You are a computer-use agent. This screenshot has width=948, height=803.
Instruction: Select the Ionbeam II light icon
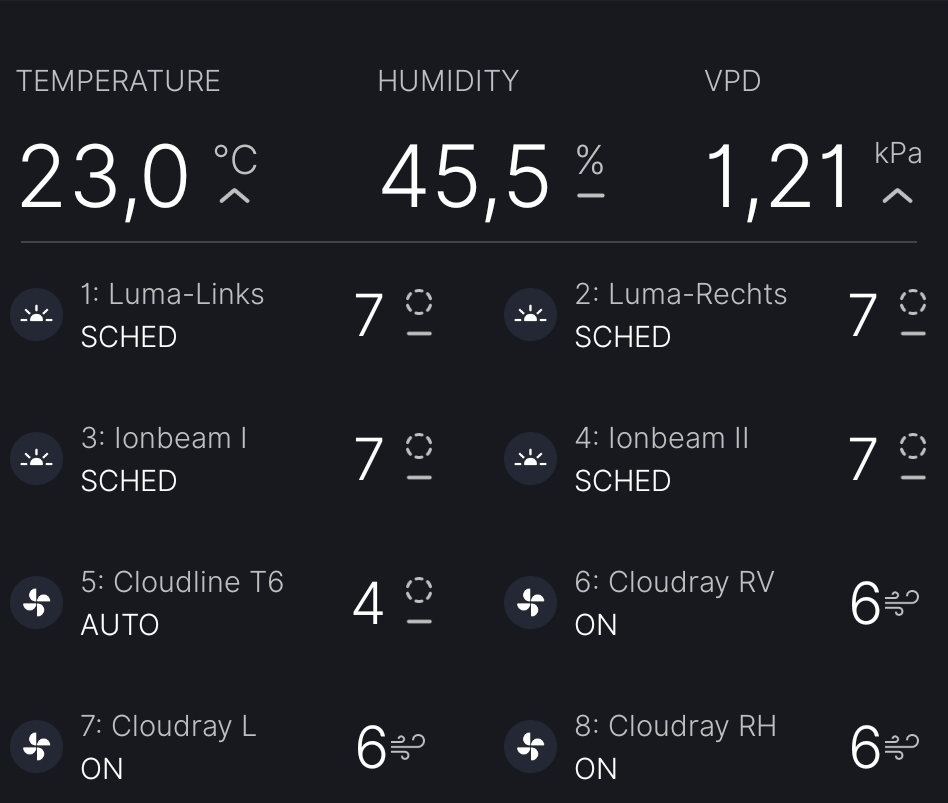pyautogui.click(x=530, y=459)
